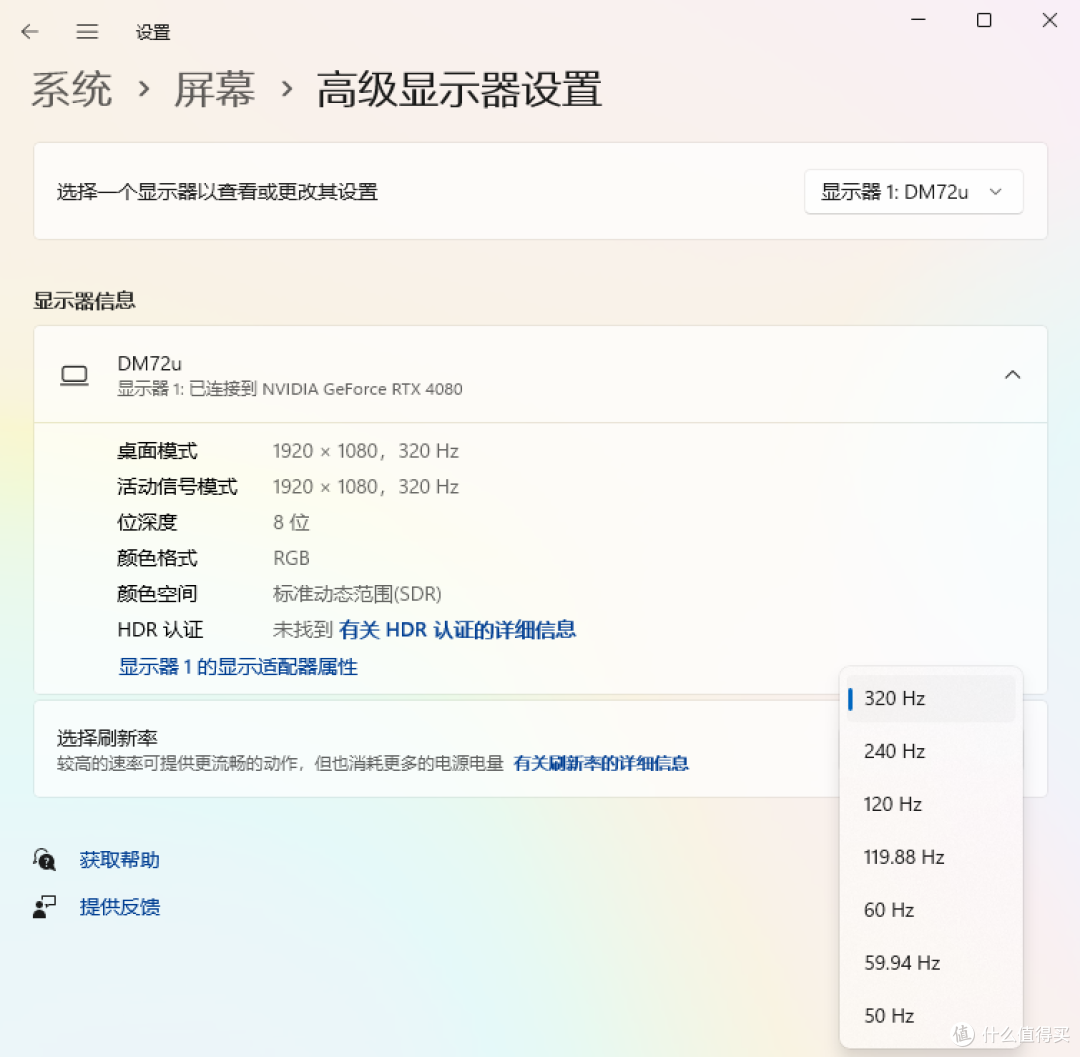Open display adapter properties for monitor 1
Viewport: 1080px width, 1057px height.
click(238, 667)
